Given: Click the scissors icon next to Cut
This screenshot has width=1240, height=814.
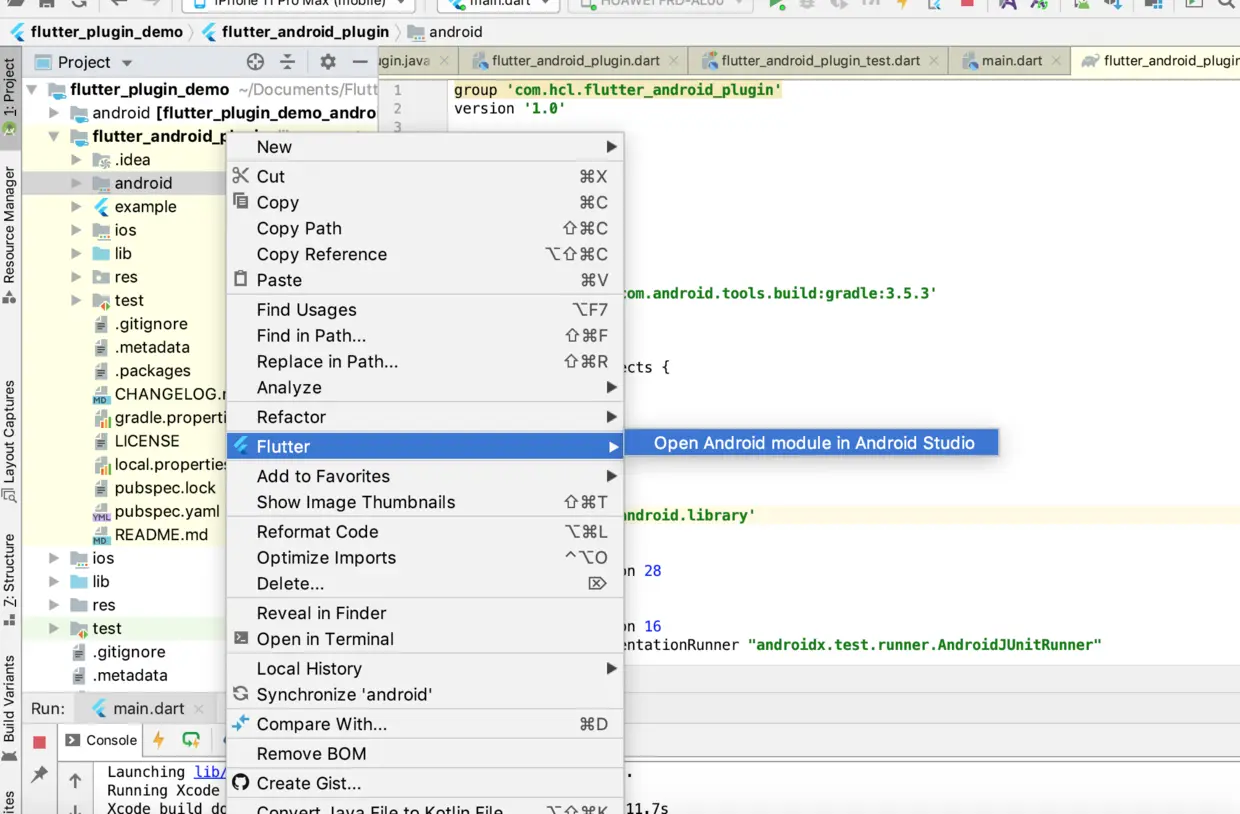Looking at the screenshot, I should (x=240, y=176).
